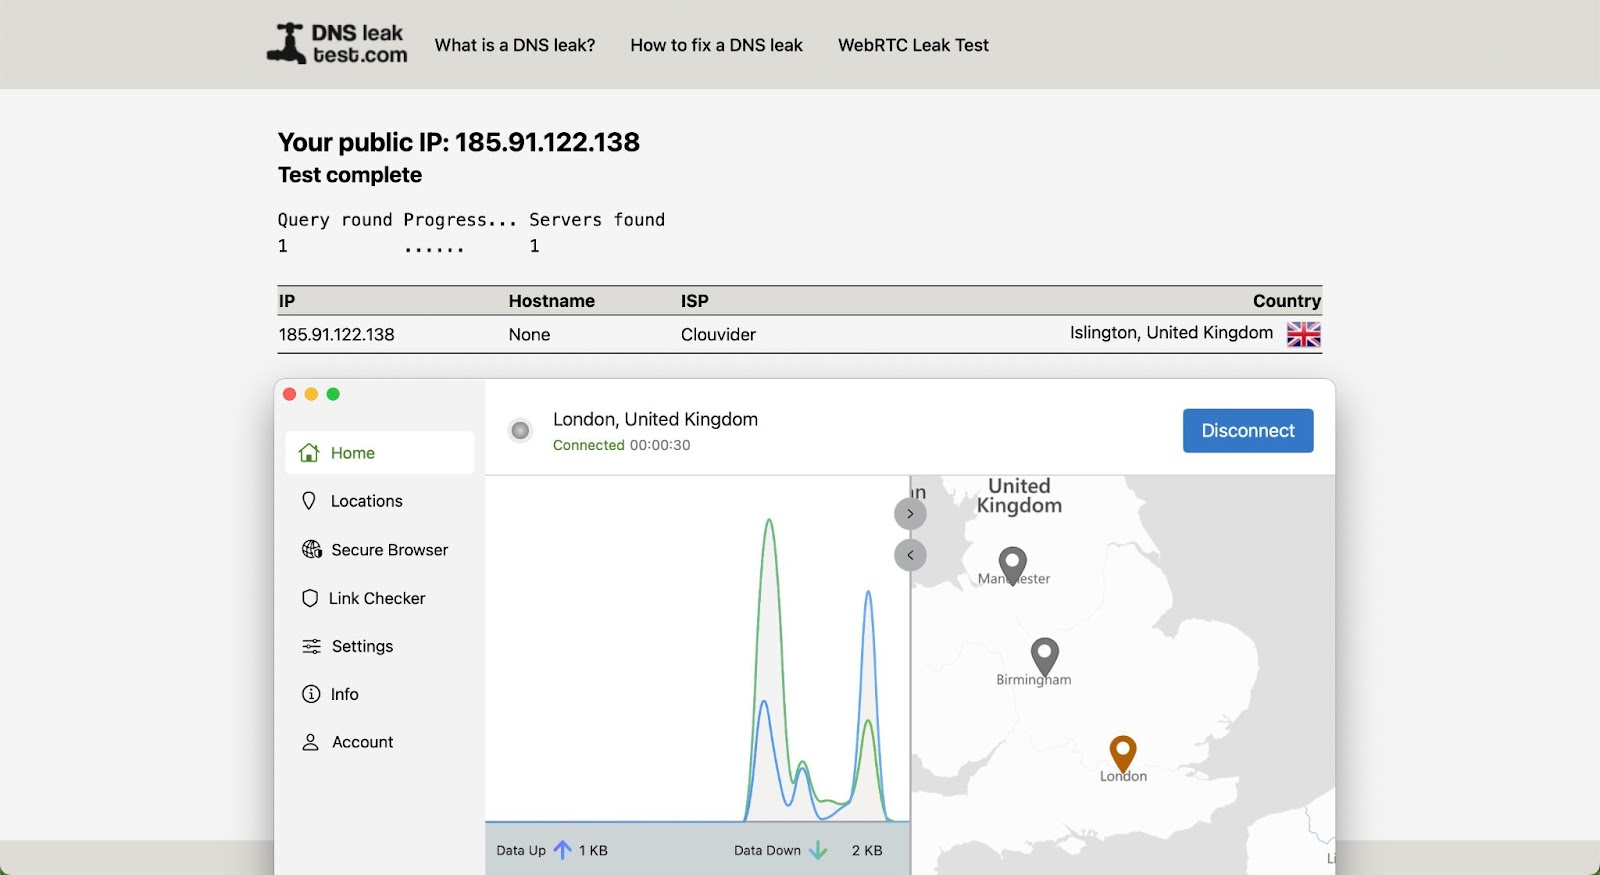Select the orange London pin on the map
Image resolution: width=1600 pixels, height=875 pixels.
(1123, 754)
